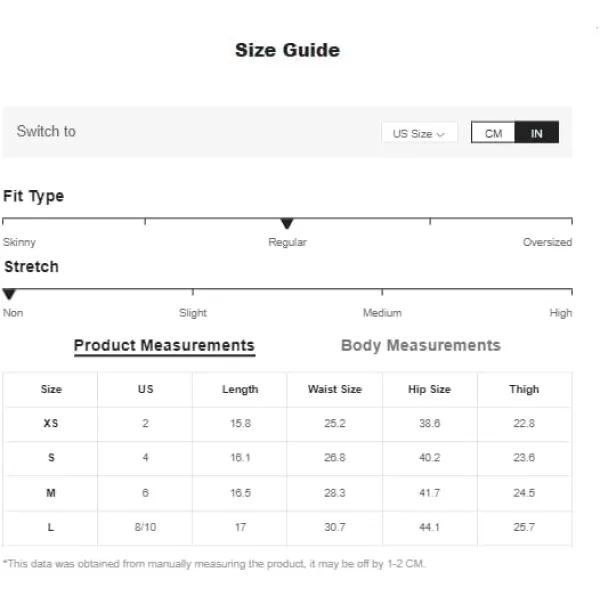Click the Stretch triangle marker at Non
The width and height of the screenshot is (600, 600).
click(x=9, y=294)
